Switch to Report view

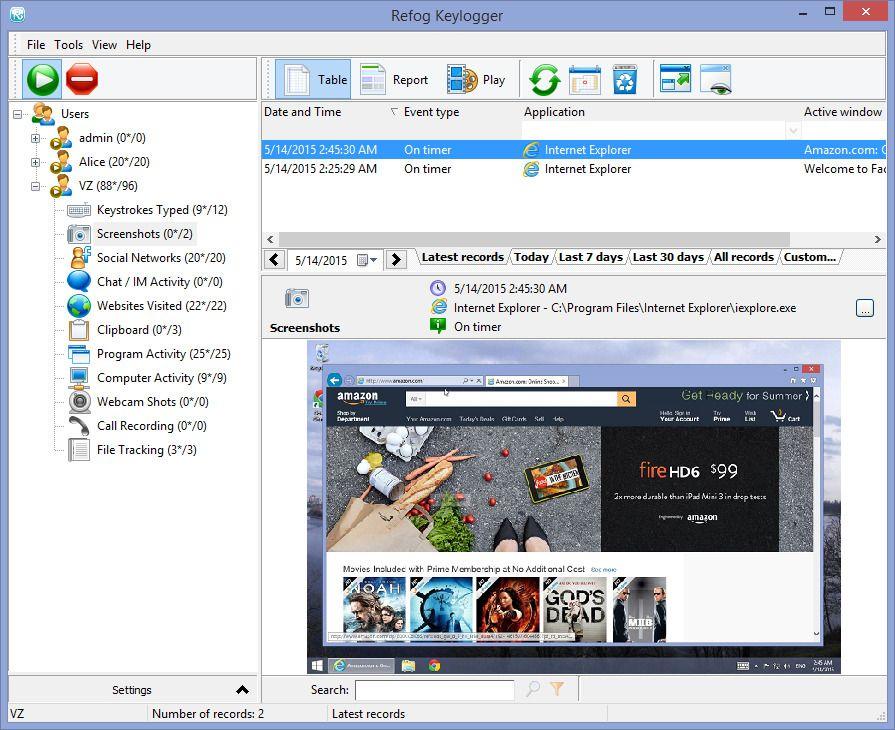[x=394, y=79]
